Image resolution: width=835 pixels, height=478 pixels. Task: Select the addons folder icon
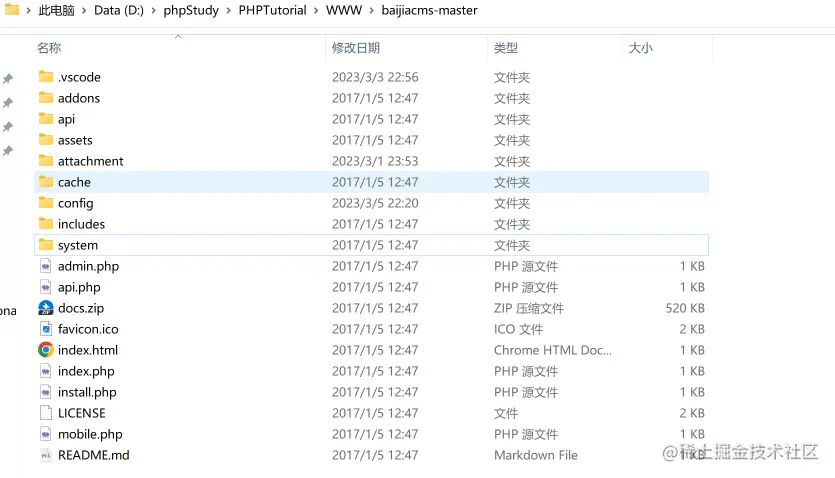(x=46, y=97)
